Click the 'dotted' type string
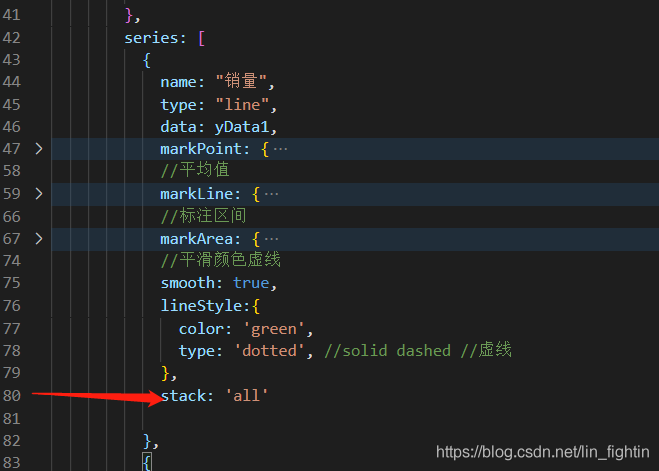 pos(269,351)
